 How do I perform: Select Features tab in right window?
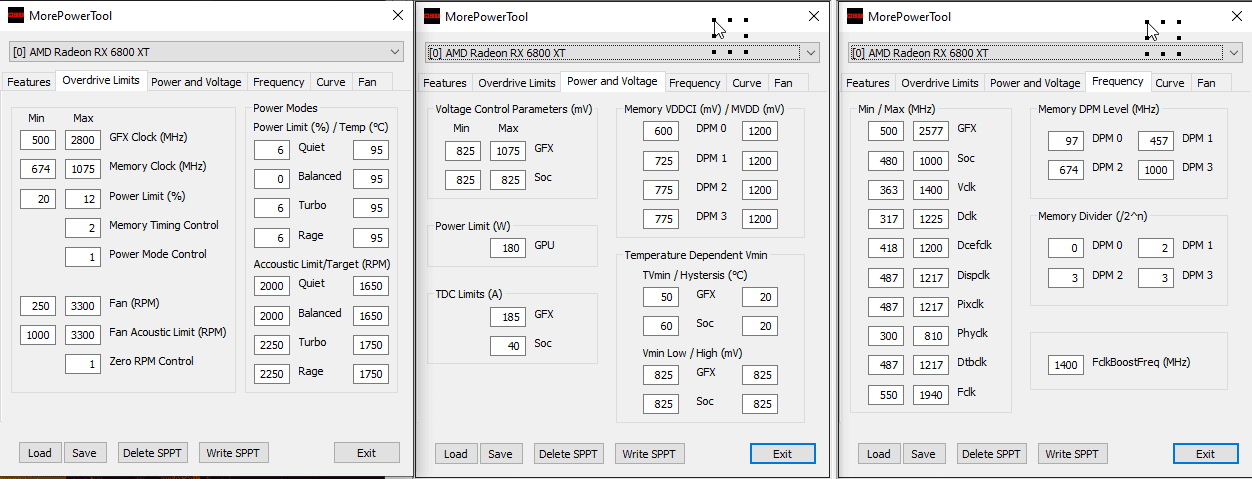click(x=868, y=83)
